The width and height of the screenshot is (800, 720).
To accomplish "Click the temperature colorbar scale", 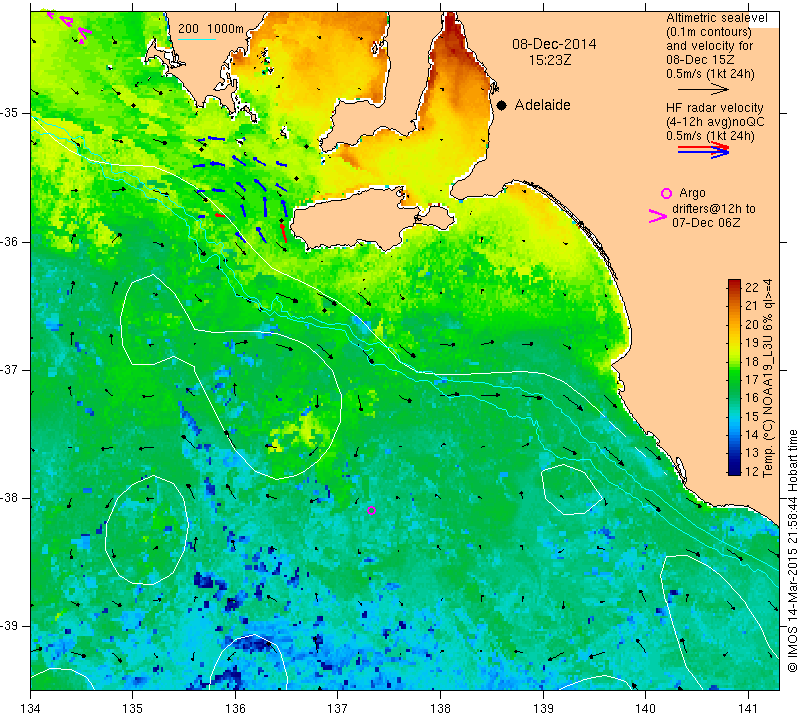I will click(734, 377).
